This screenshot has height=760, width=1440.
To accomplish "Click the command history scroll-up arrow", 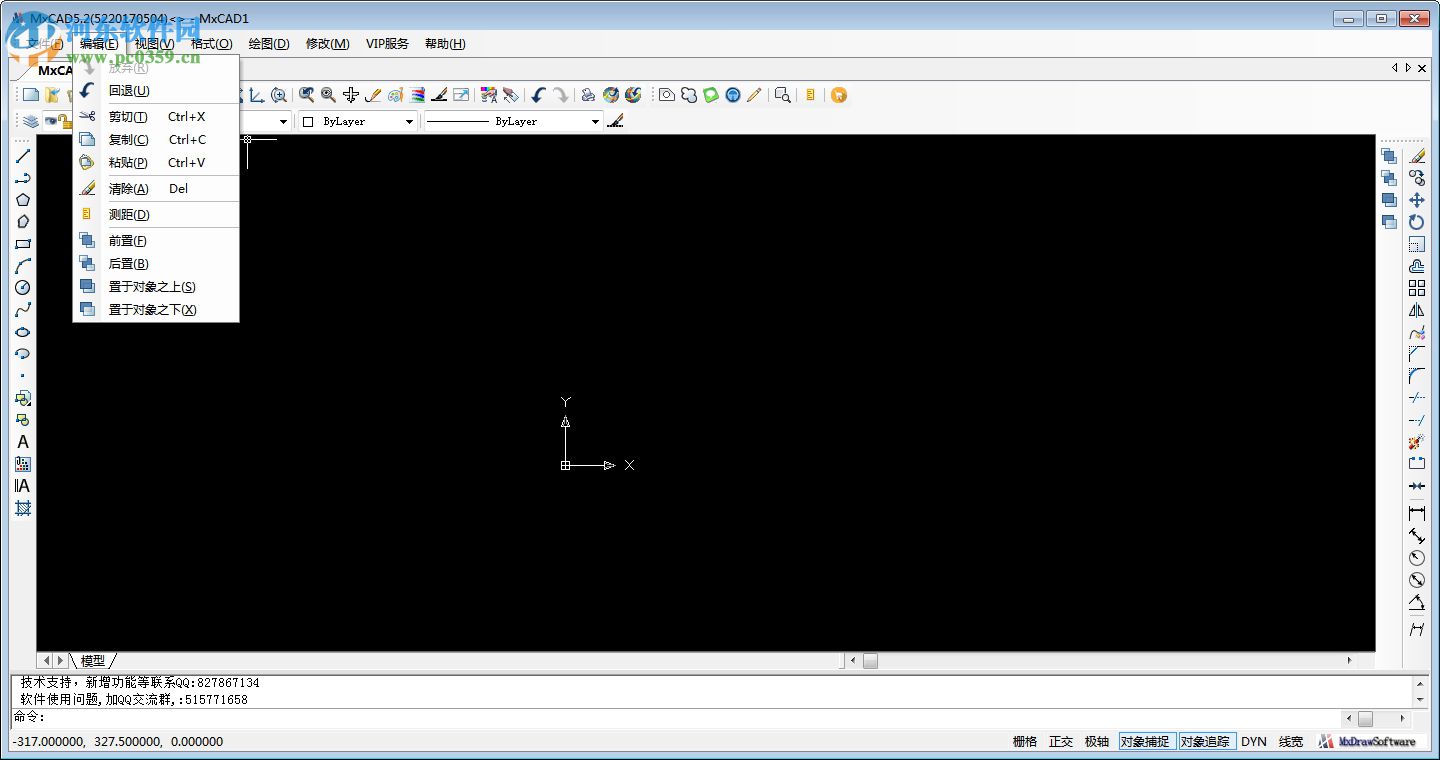I will (1420, 683).
